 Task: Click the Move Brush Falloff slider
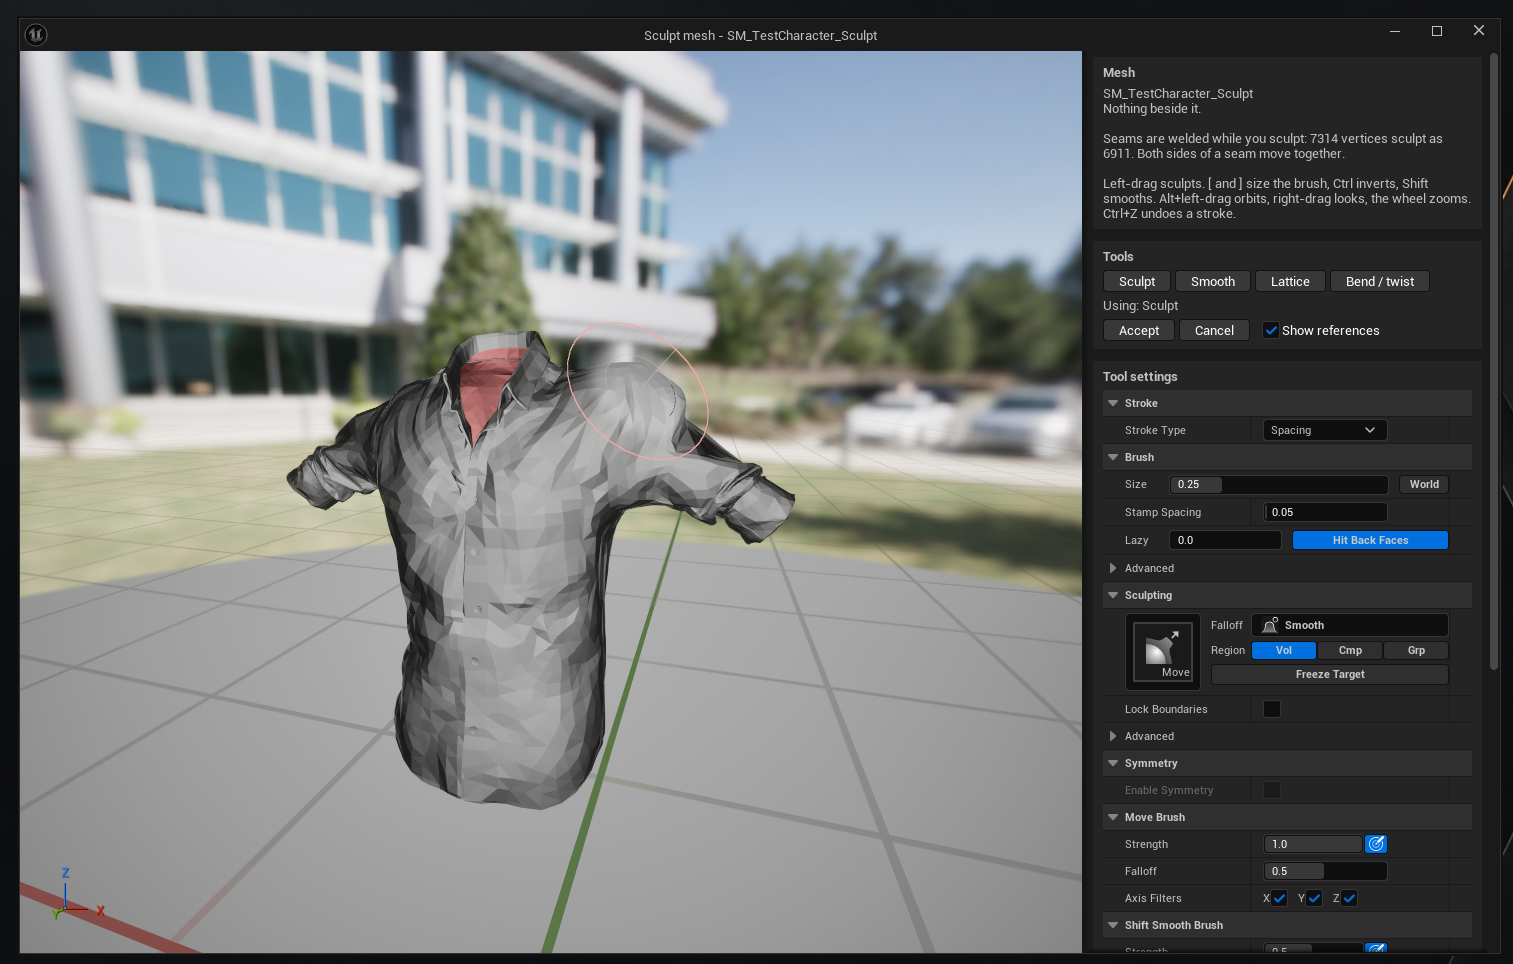(x=1325, y=871)
